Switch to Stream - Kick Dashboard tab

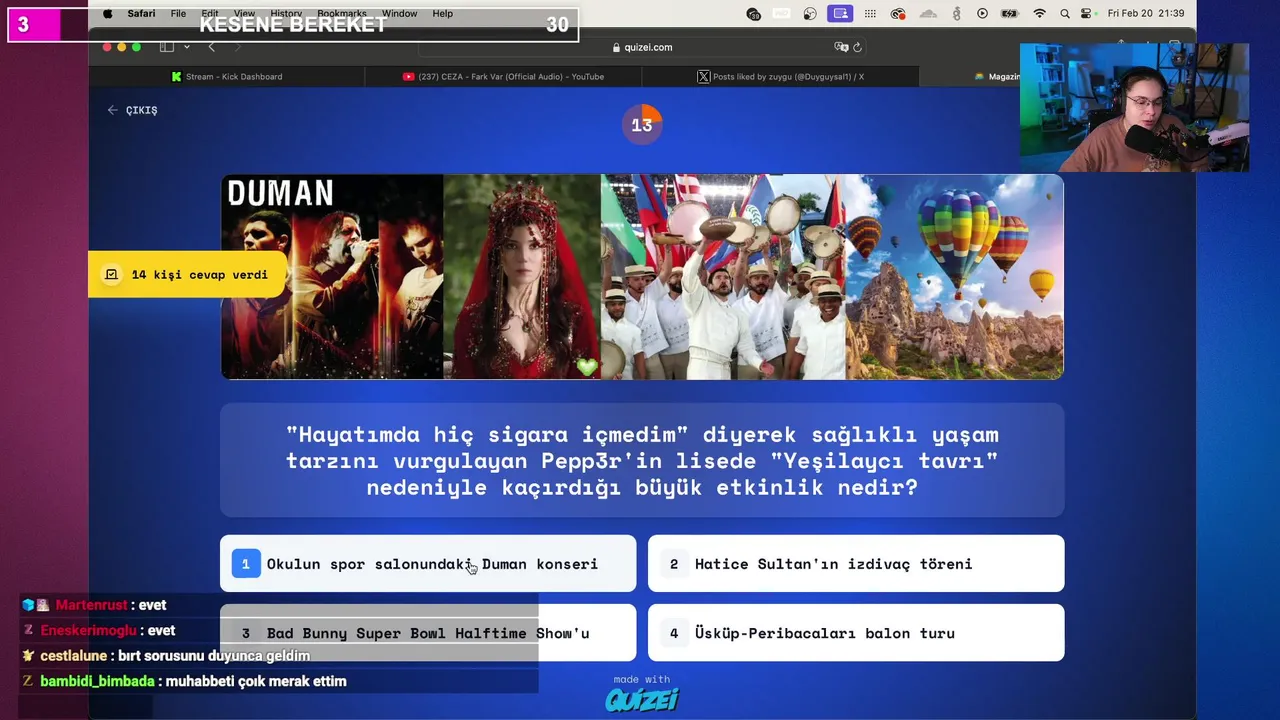click(x=227, y=76)
